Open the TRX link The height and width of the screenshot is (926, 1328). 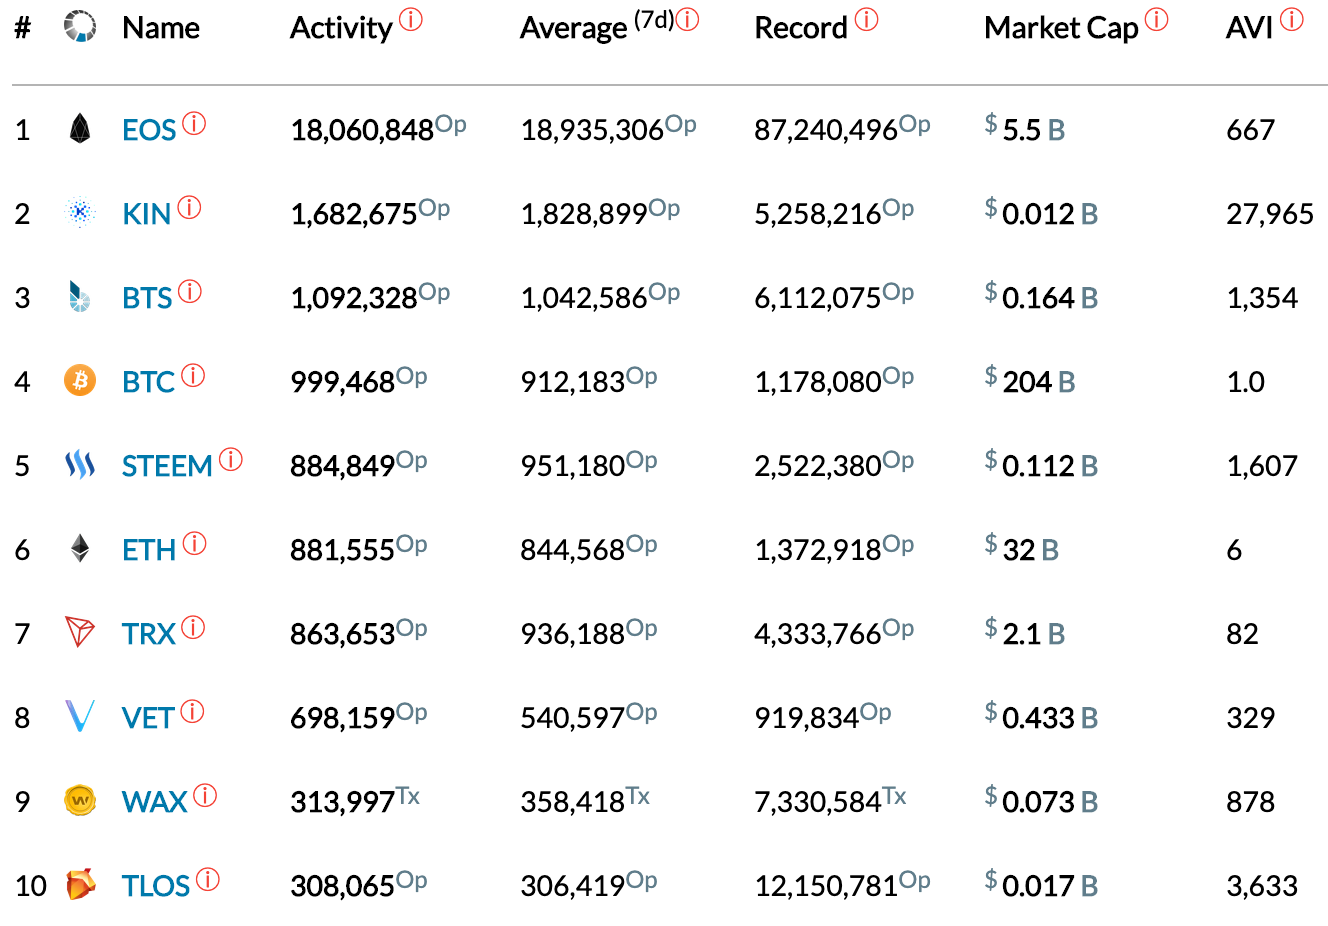coord(148,634)
